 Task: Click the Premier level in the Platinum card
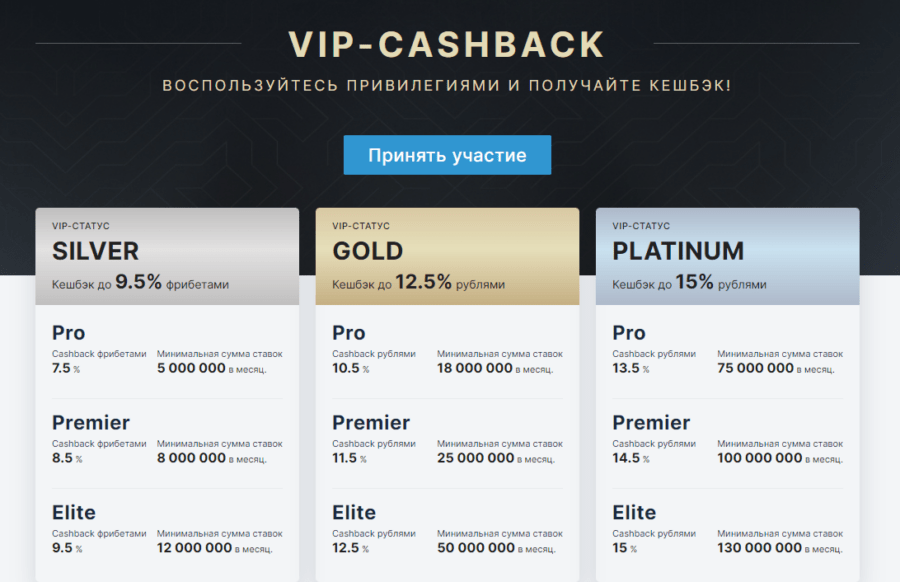tap(651, 423)
